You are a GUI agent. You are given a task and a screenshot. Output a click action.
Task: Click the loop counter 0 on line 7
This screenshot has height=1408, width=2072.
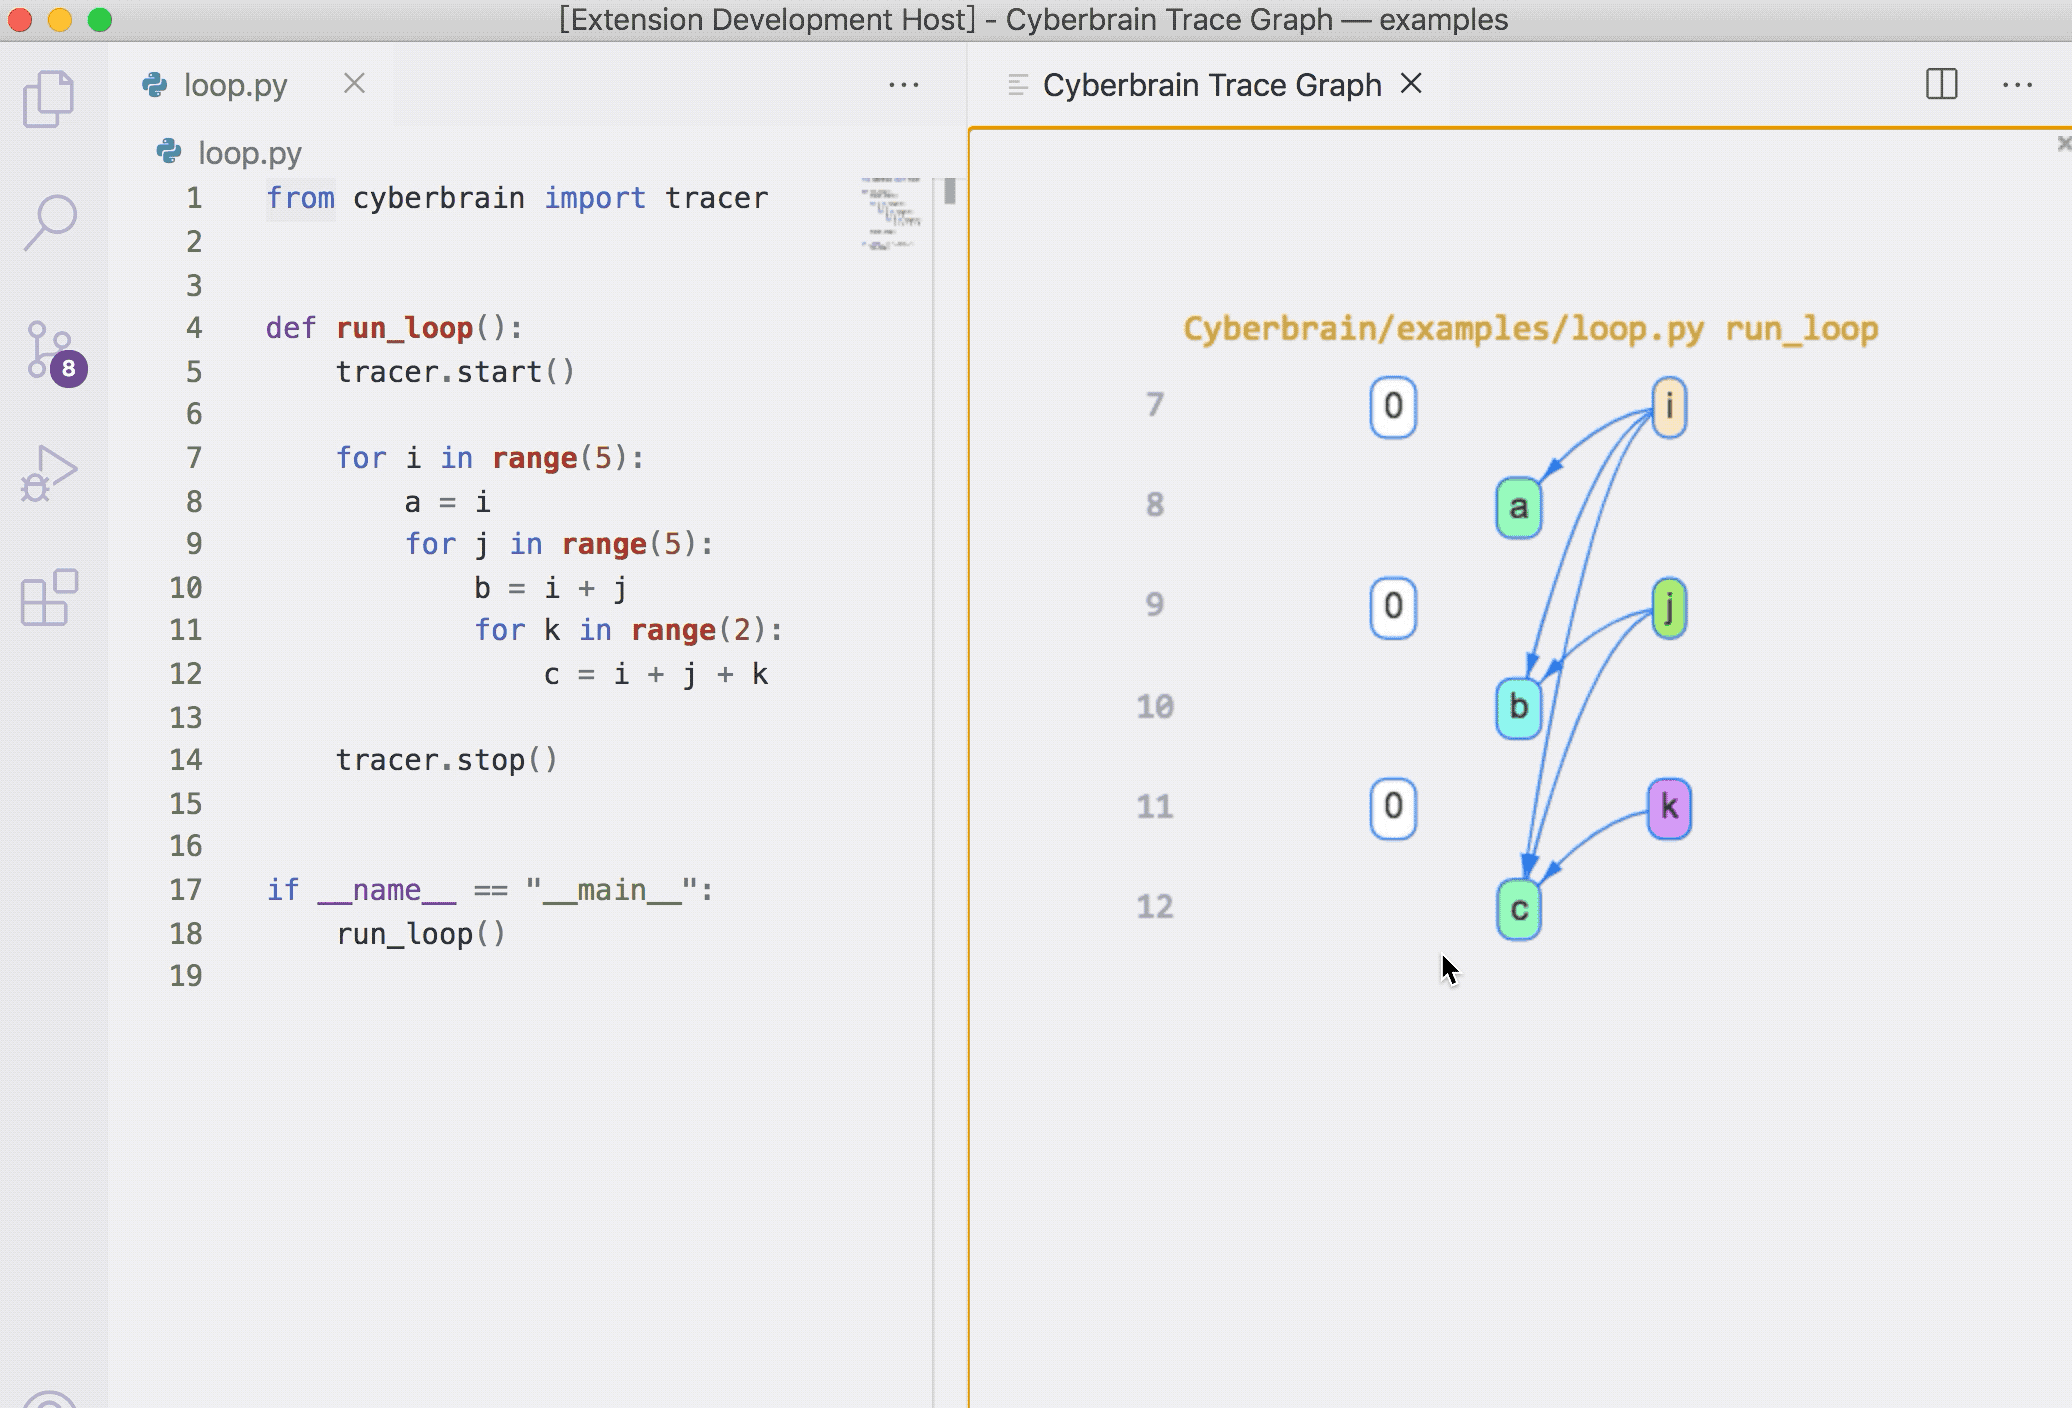point(1393,407)
